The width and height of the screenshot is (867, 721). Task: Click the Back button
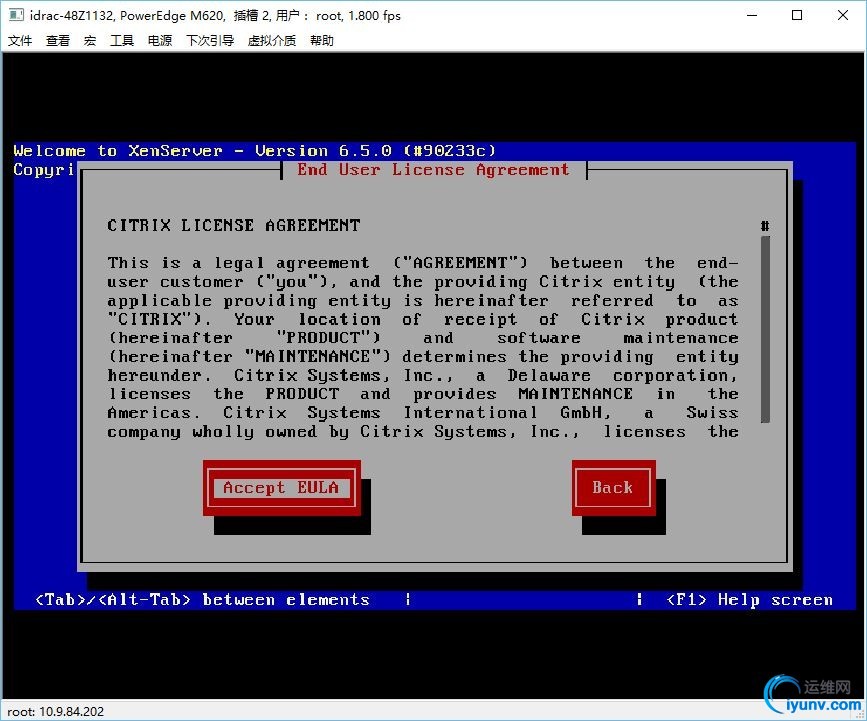pos(613,488)
